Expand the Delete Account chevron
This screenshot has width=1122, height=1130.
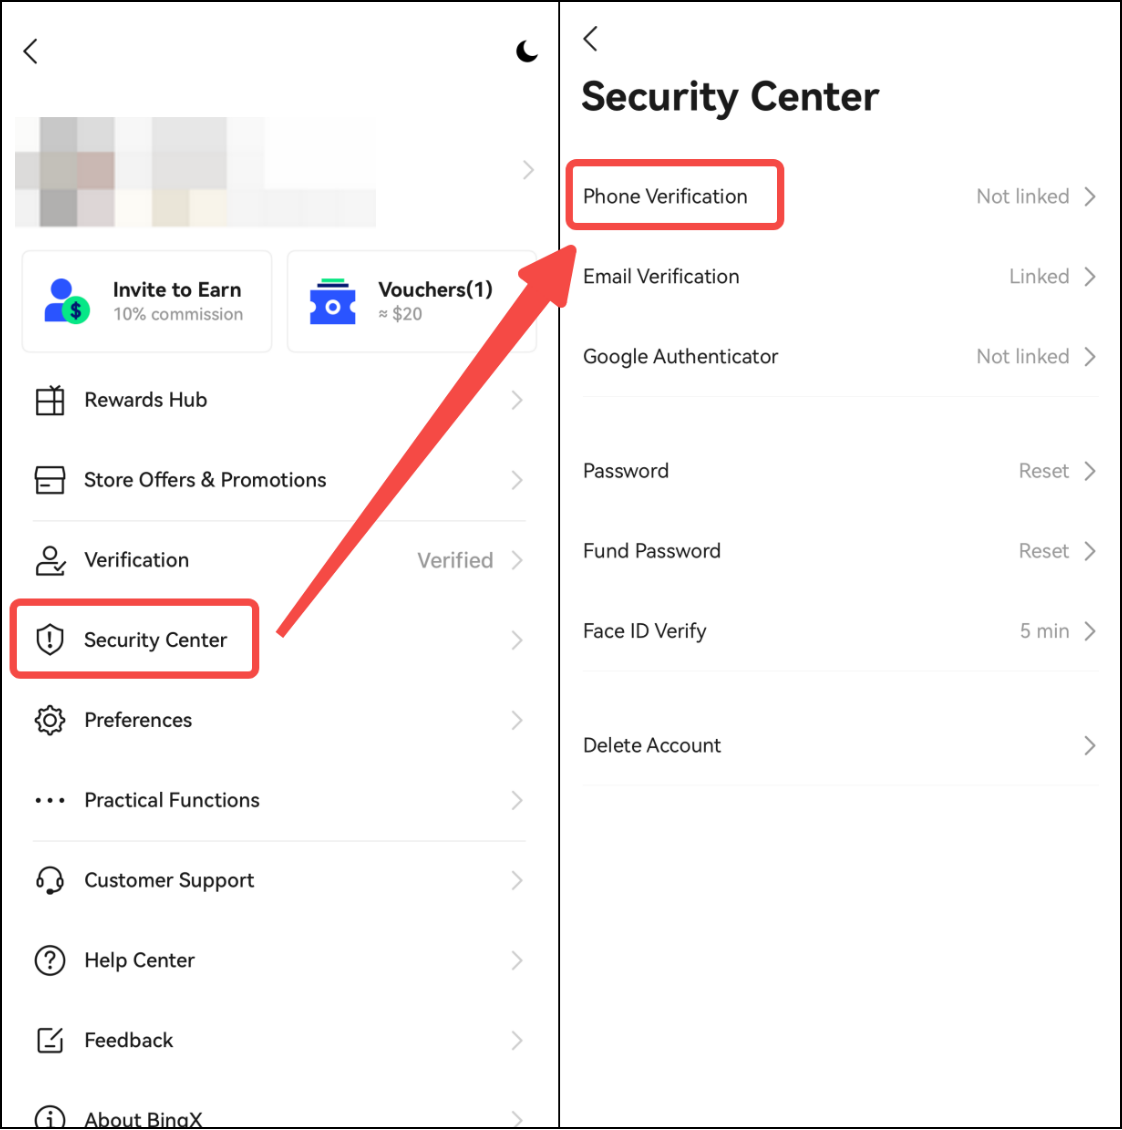point(1090,746)
